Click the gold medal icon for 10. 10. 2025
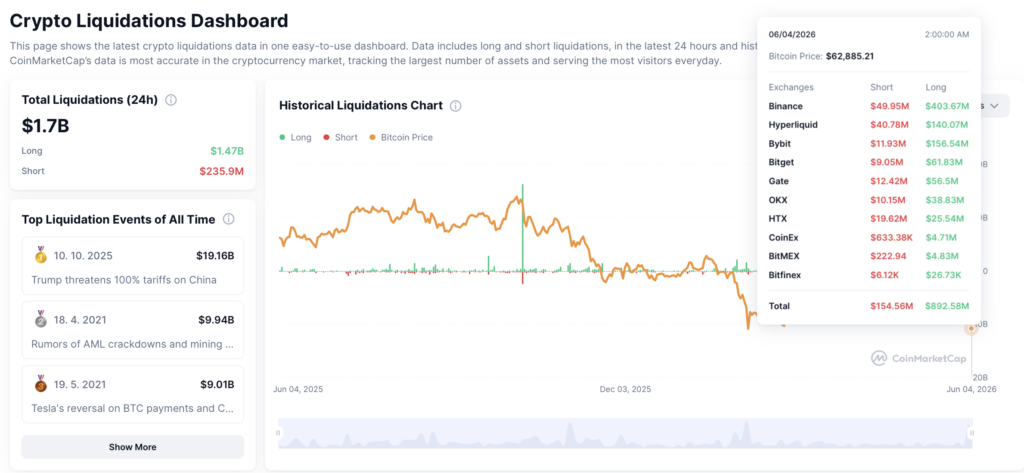The width and height of the screenshot is (1024, 473). click(x=40, y=255)
